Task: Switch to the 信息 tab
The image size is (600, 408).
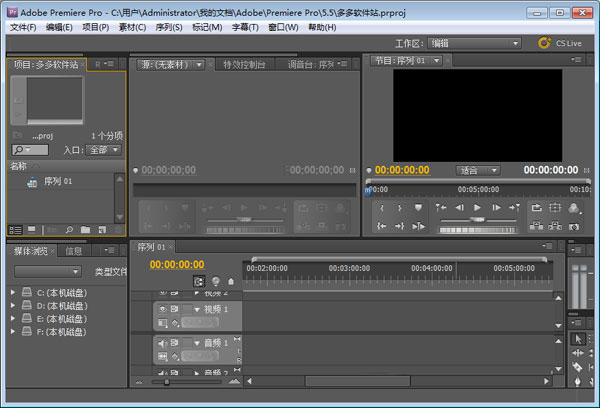Action: click(74, 251)
